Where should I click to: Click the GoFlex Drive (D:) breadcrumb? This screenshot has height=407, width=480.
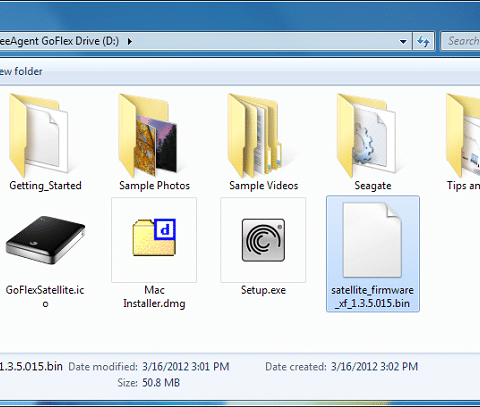pos(59,41)
